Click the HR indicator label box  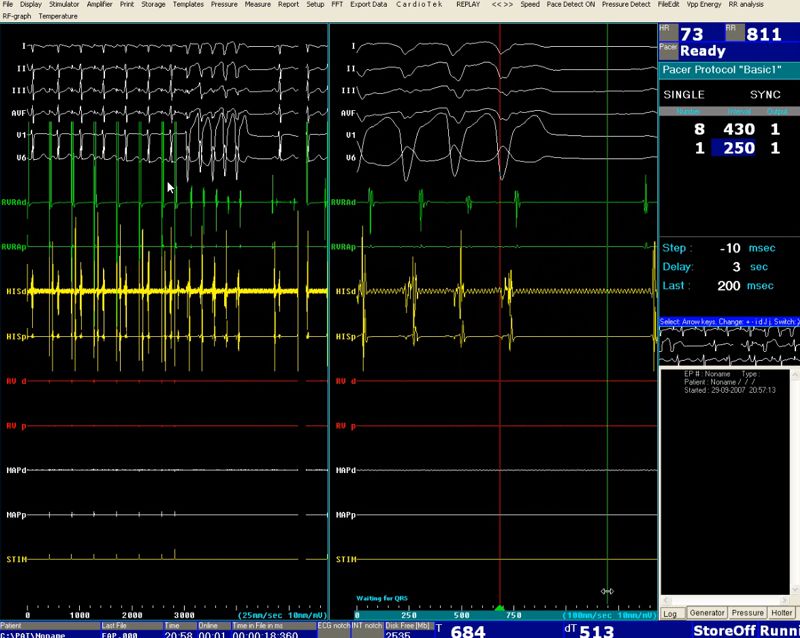[x=668, y=32]
